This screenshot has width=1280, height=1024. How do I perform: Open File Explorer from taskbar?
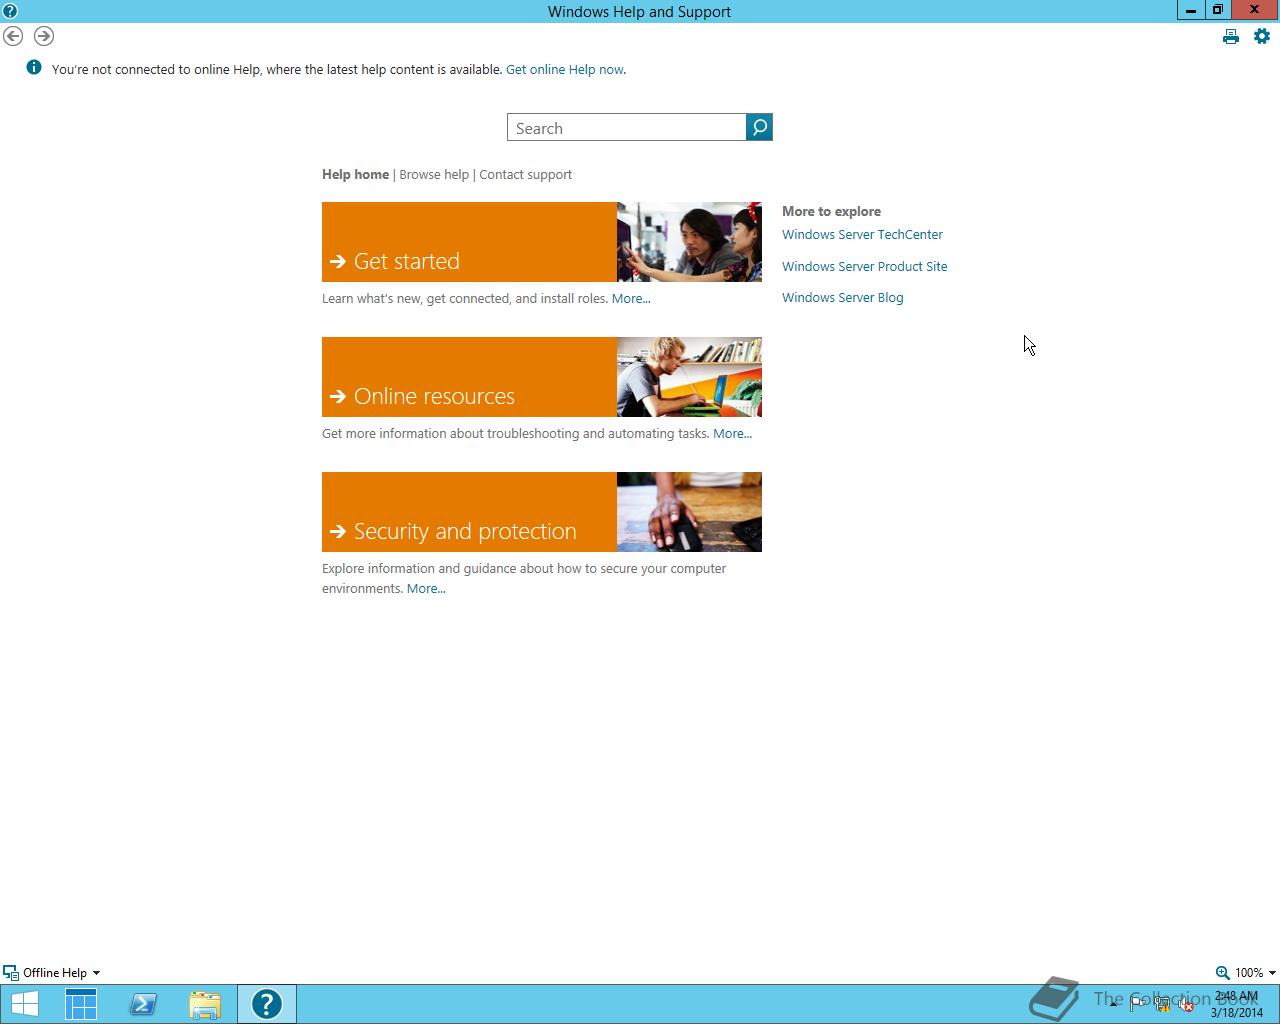(x=205, y=1004)
